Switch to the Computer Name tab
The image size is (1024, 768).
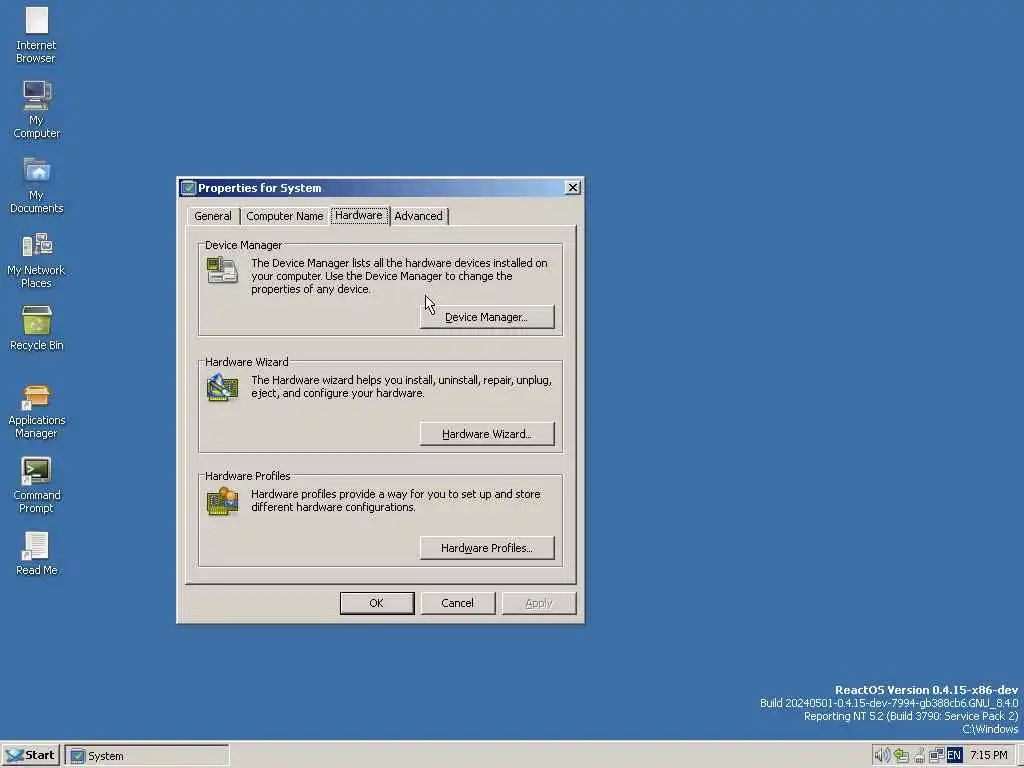point(285,216)
